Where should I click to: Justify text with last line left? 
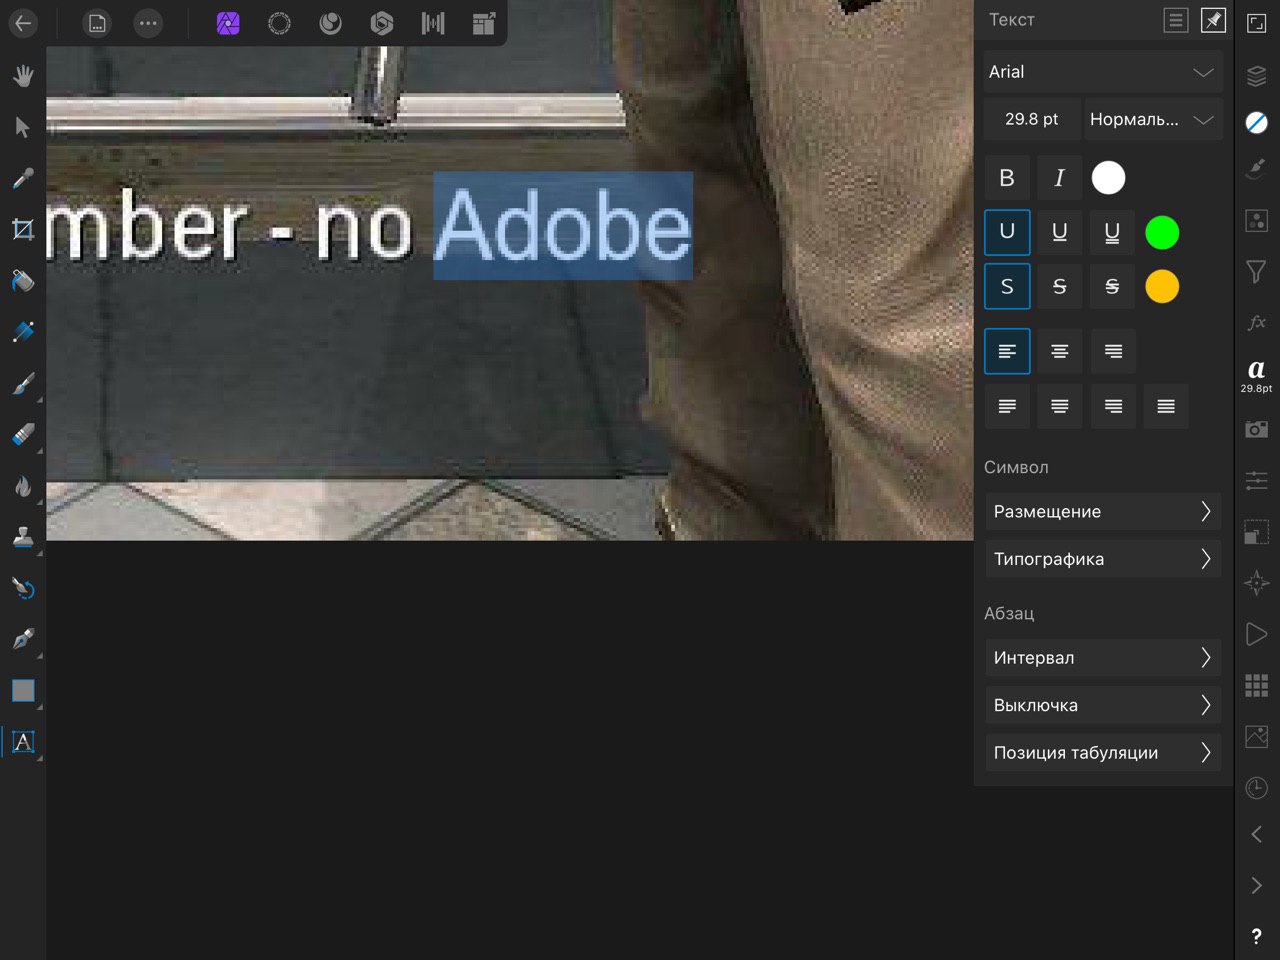click(1007, 406)
